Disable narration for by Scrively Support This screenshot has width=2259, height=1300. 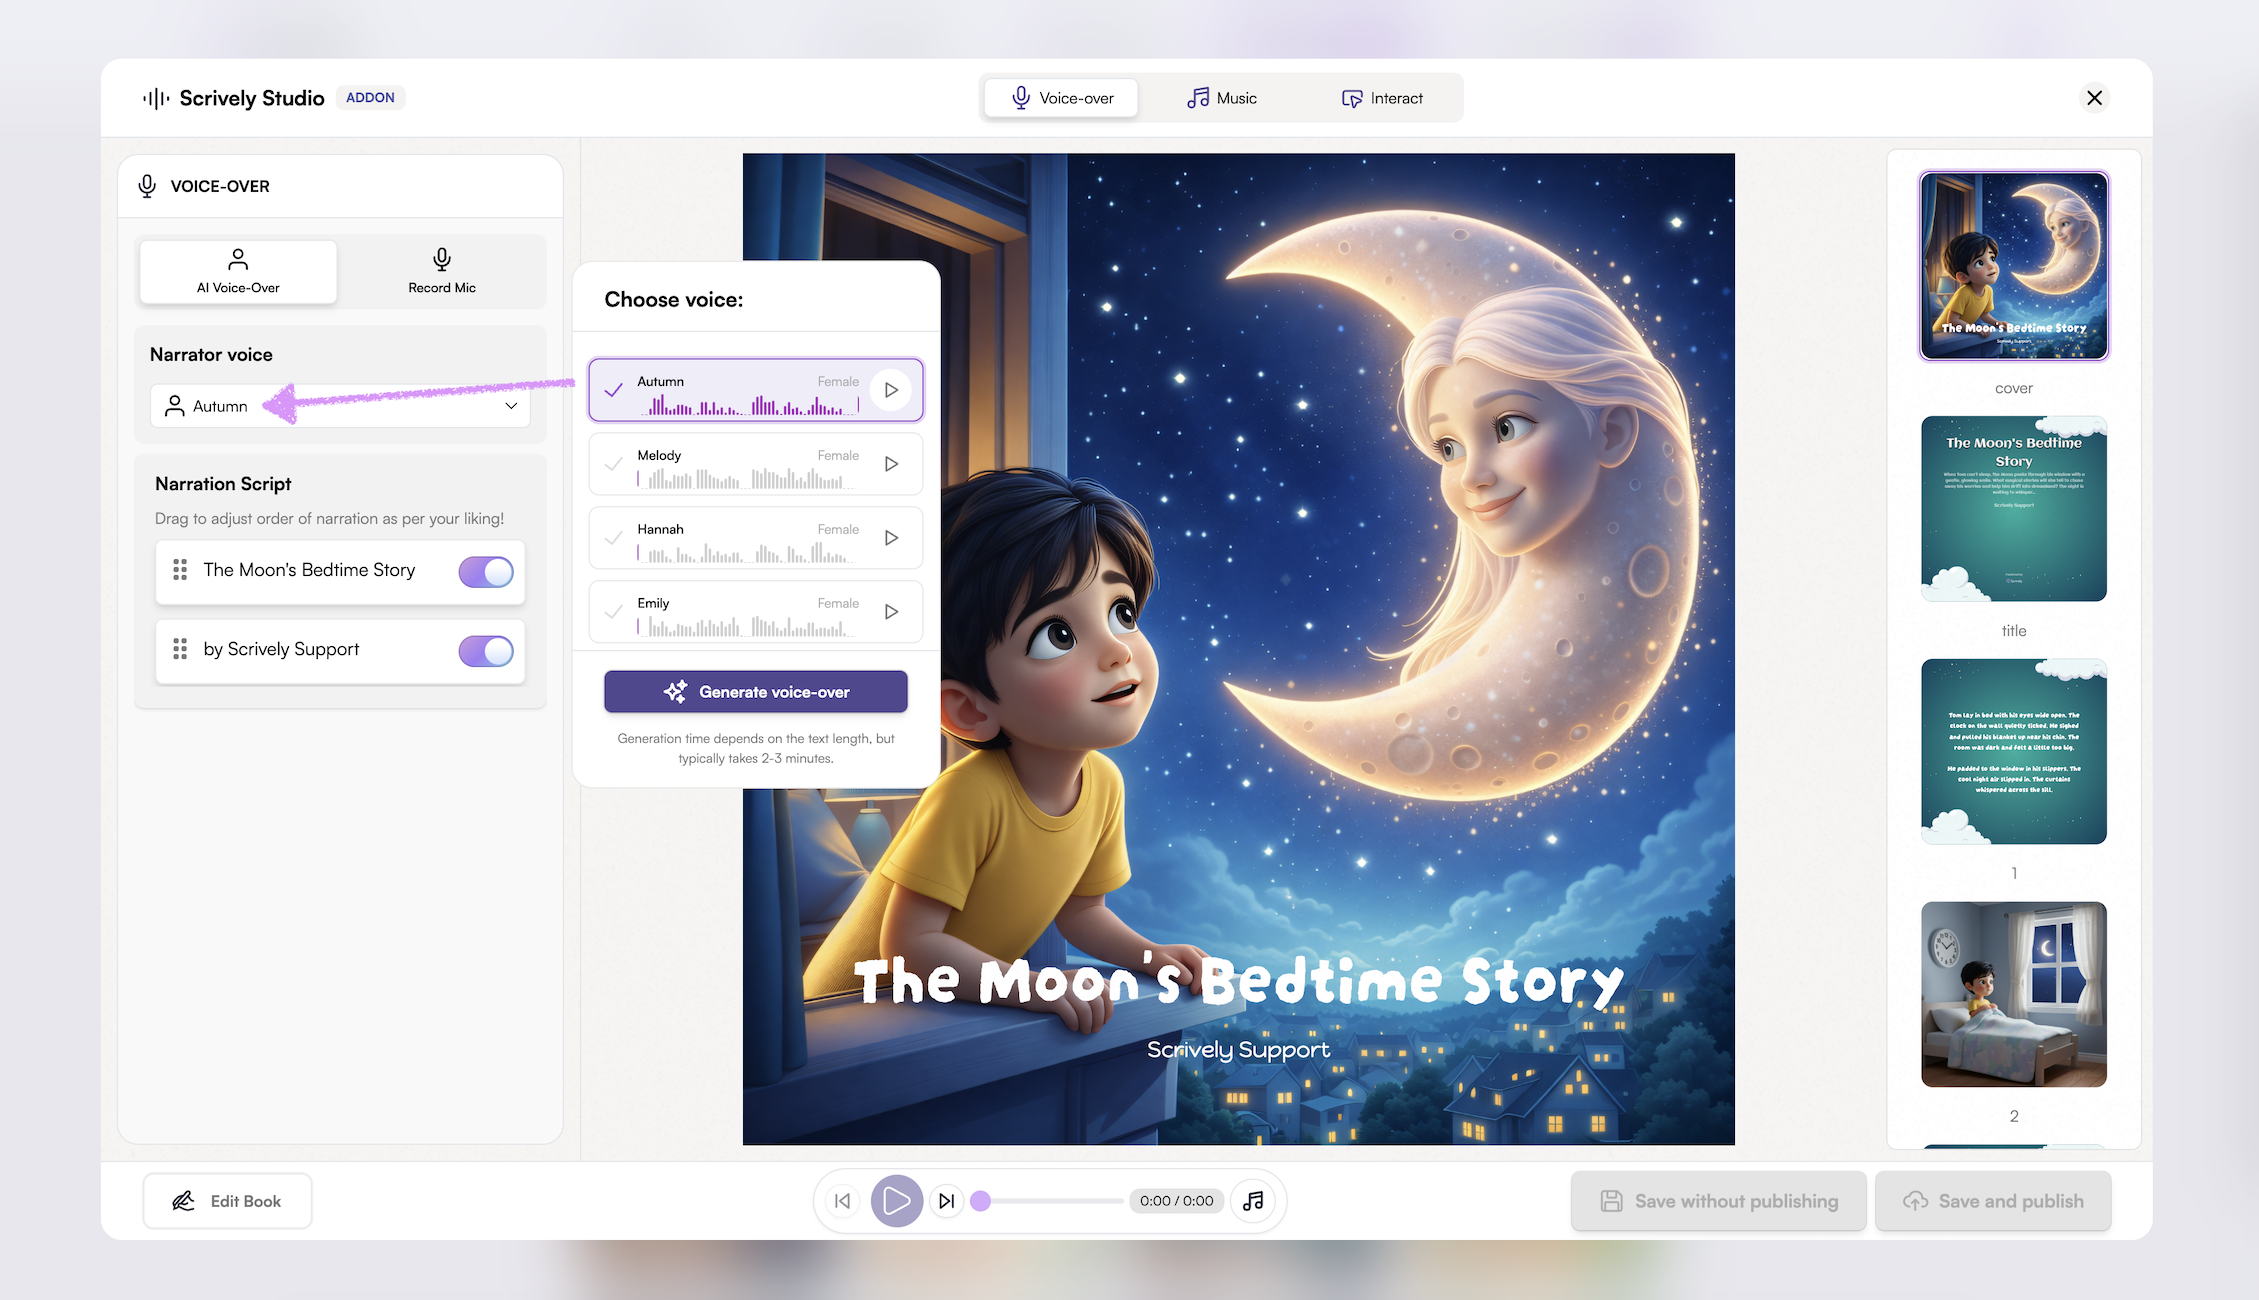coord(486,651)
